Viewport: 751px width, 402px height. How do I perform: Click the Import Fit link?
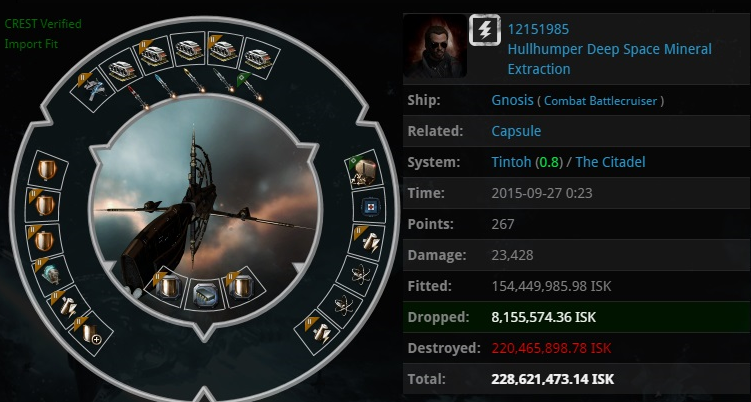click(31, 44)
